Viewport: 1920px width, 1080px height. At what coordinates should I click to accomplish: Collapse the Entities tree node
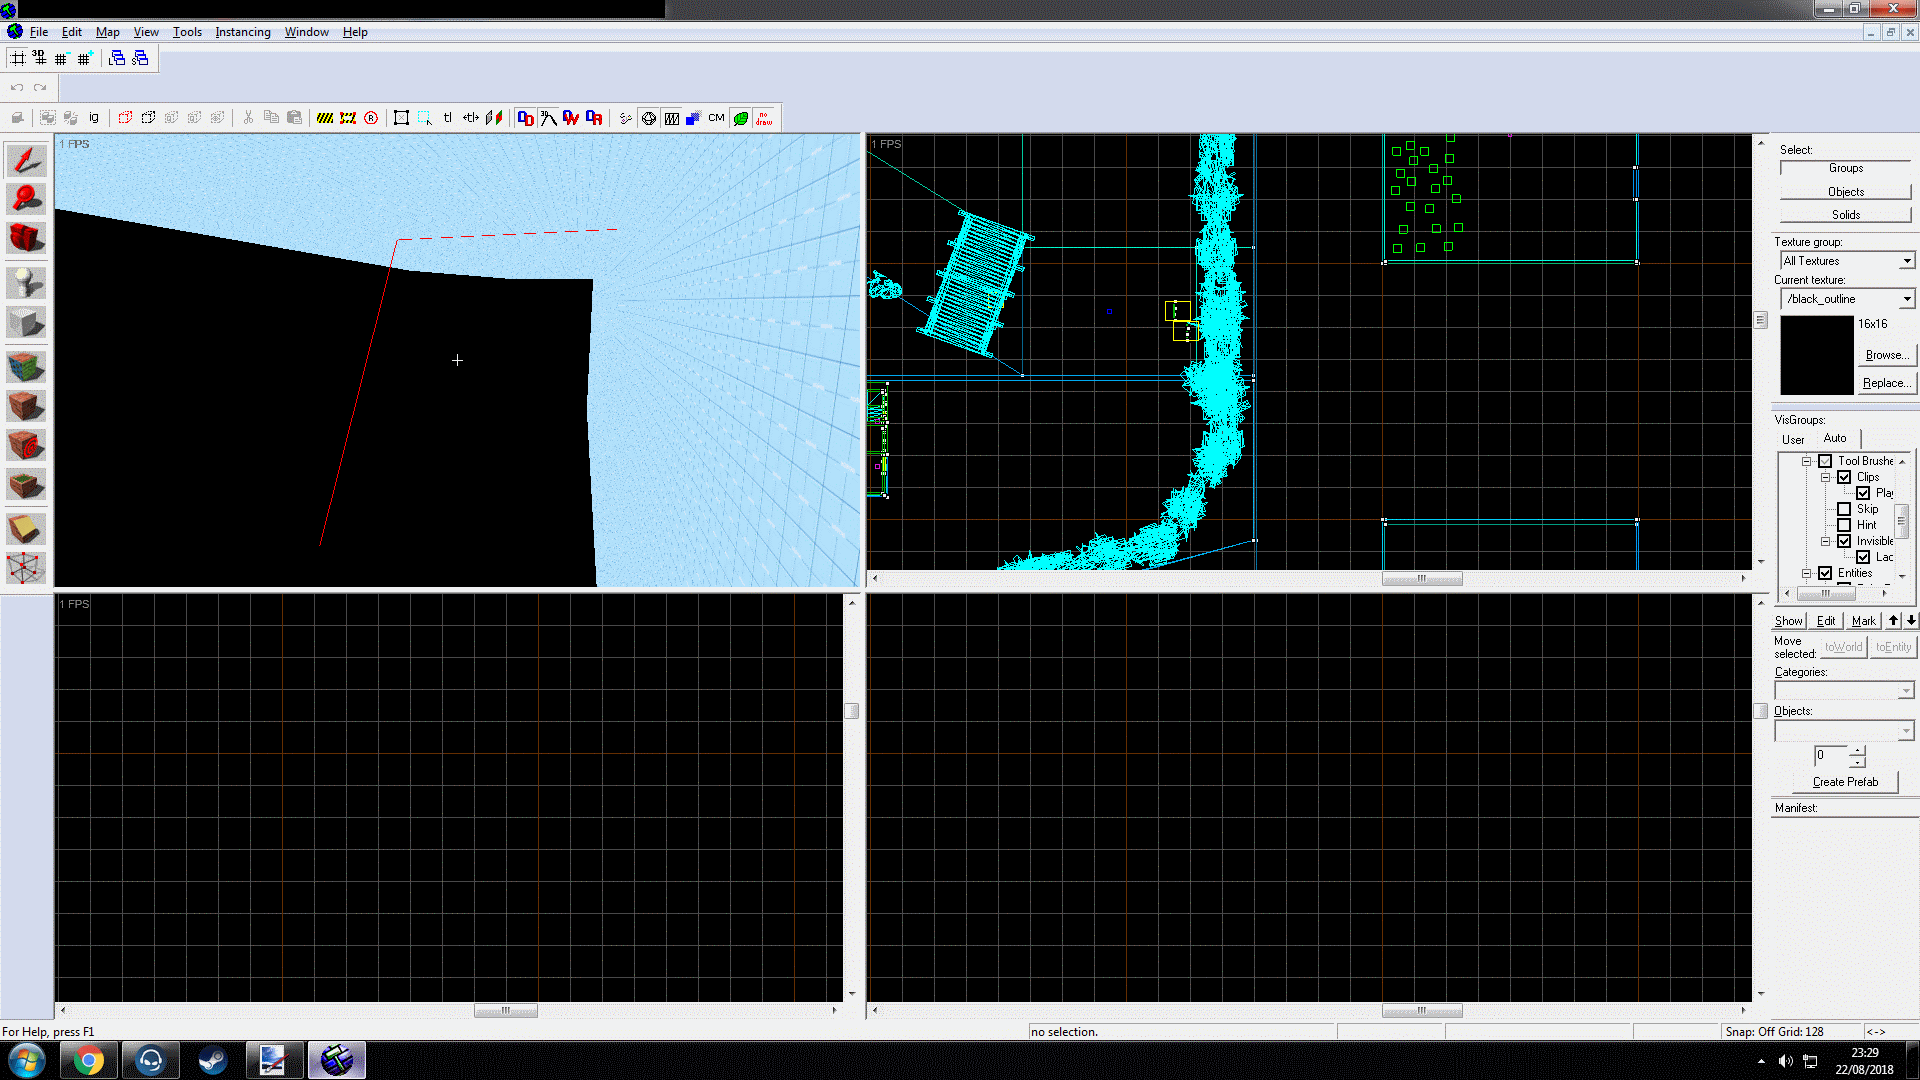[1807, 573]
